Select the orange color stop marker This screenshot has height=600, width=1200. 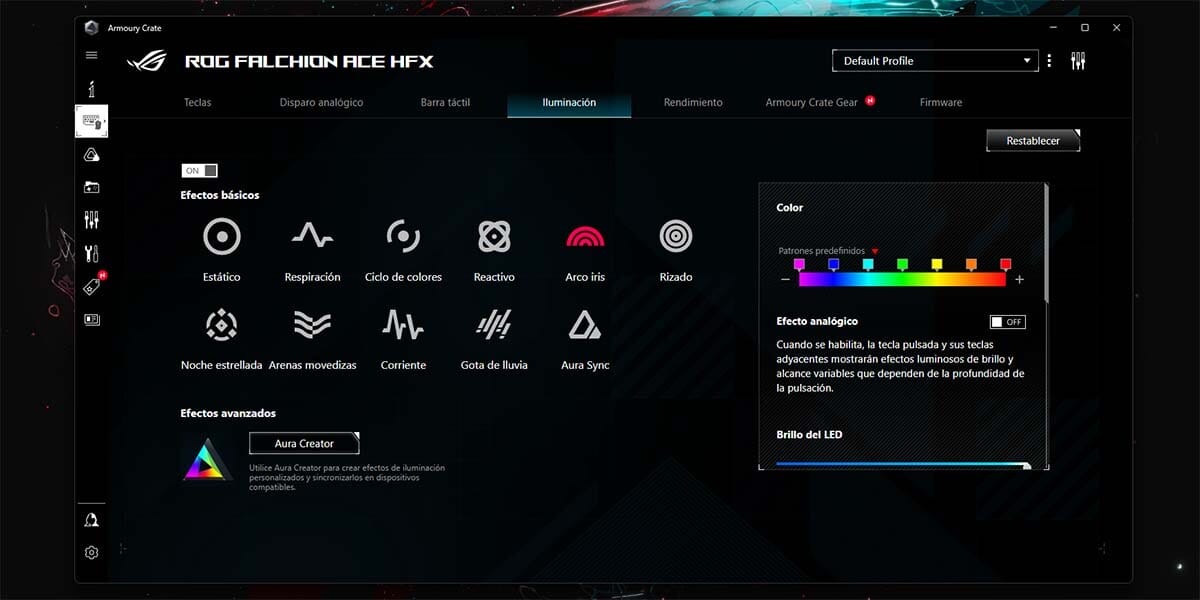click(x=971, y=265)
